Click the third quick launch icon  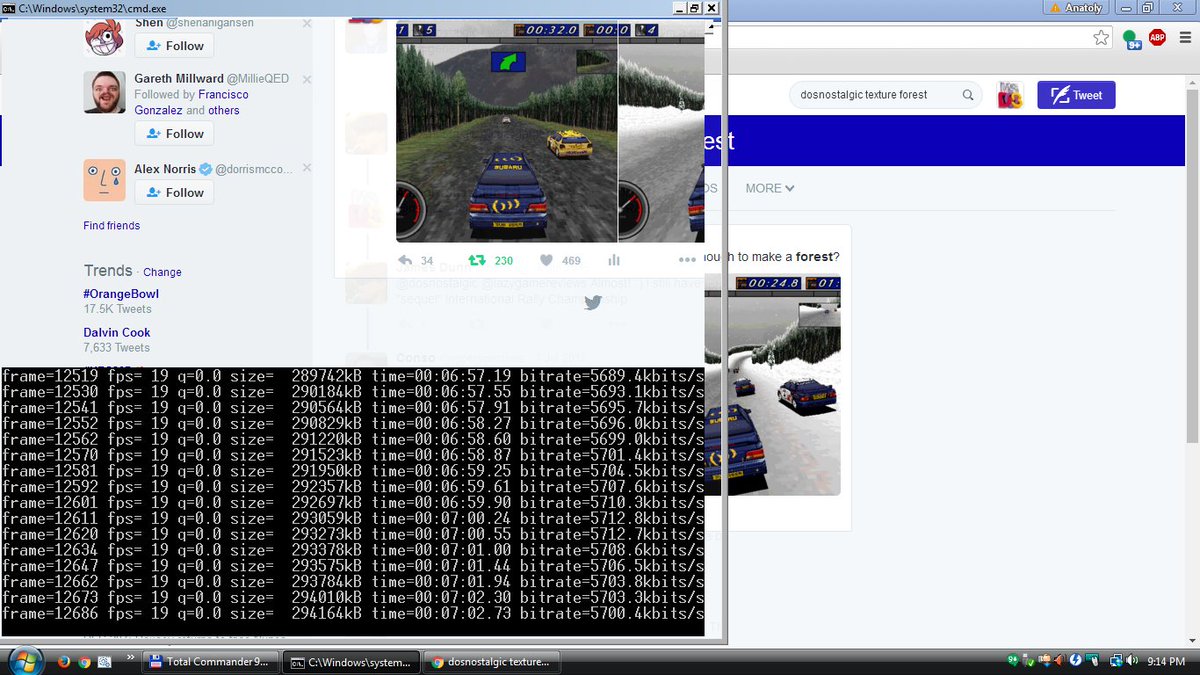(104, 662)
